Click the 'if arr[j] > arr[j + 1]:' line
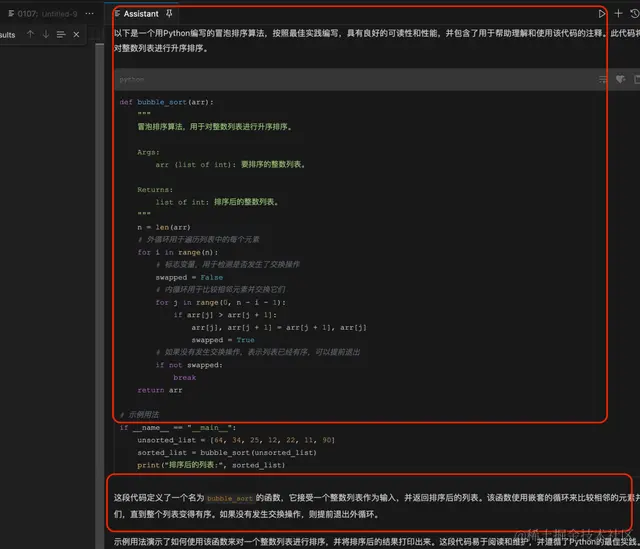640x549 pixels. point(225,315)
